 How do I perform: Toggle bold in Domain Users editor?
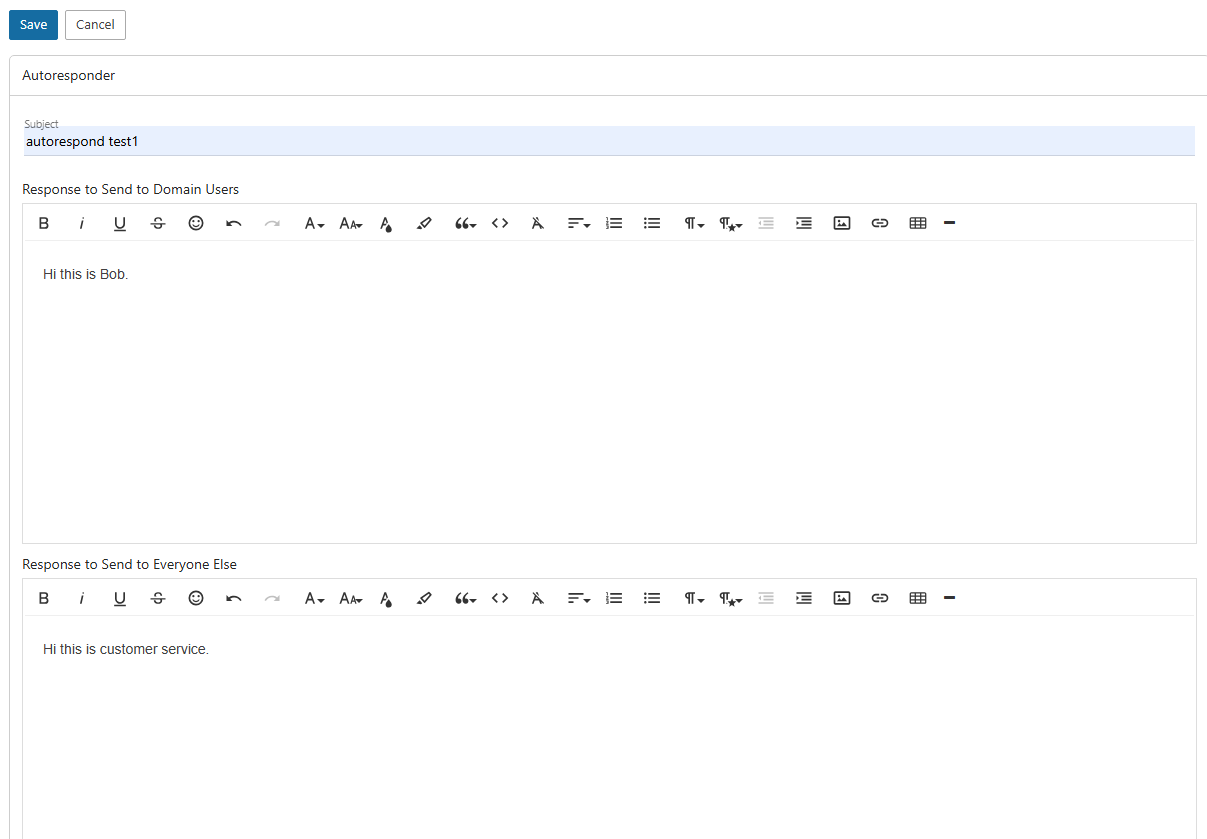click(x=44, y=223)
